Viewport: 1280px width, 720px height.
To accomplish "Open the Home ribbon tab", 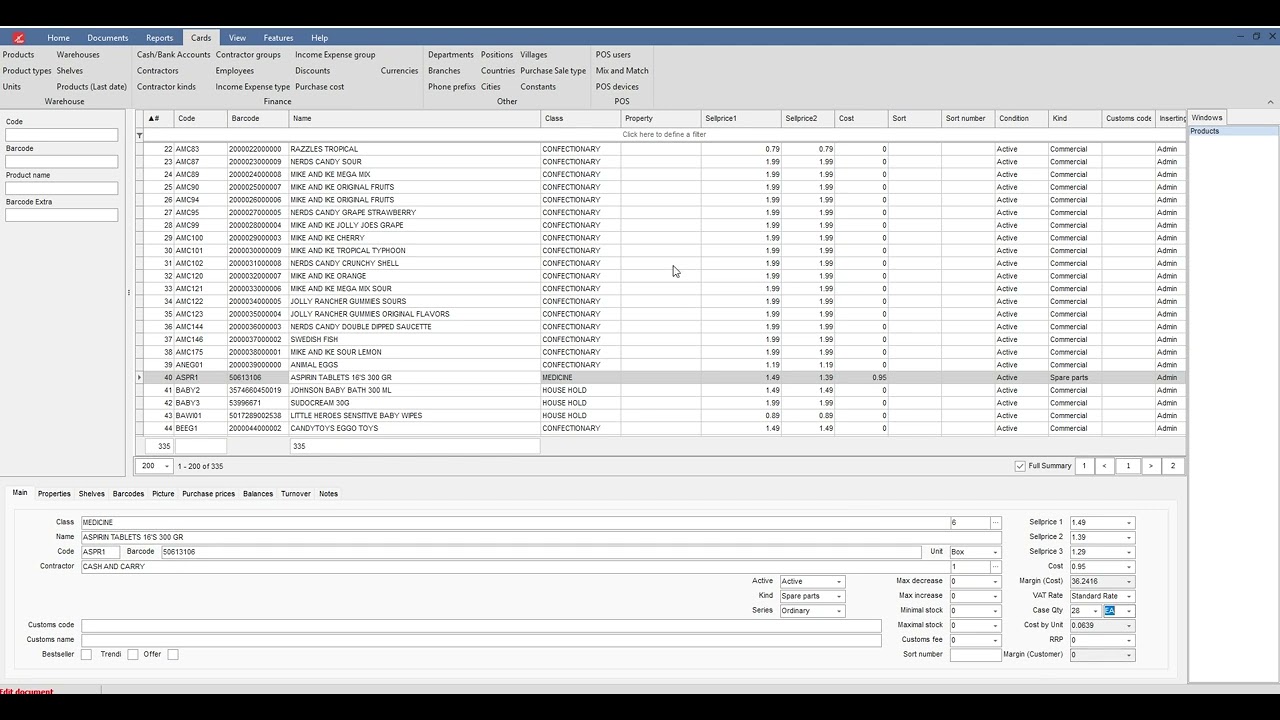I will point(58,38).
